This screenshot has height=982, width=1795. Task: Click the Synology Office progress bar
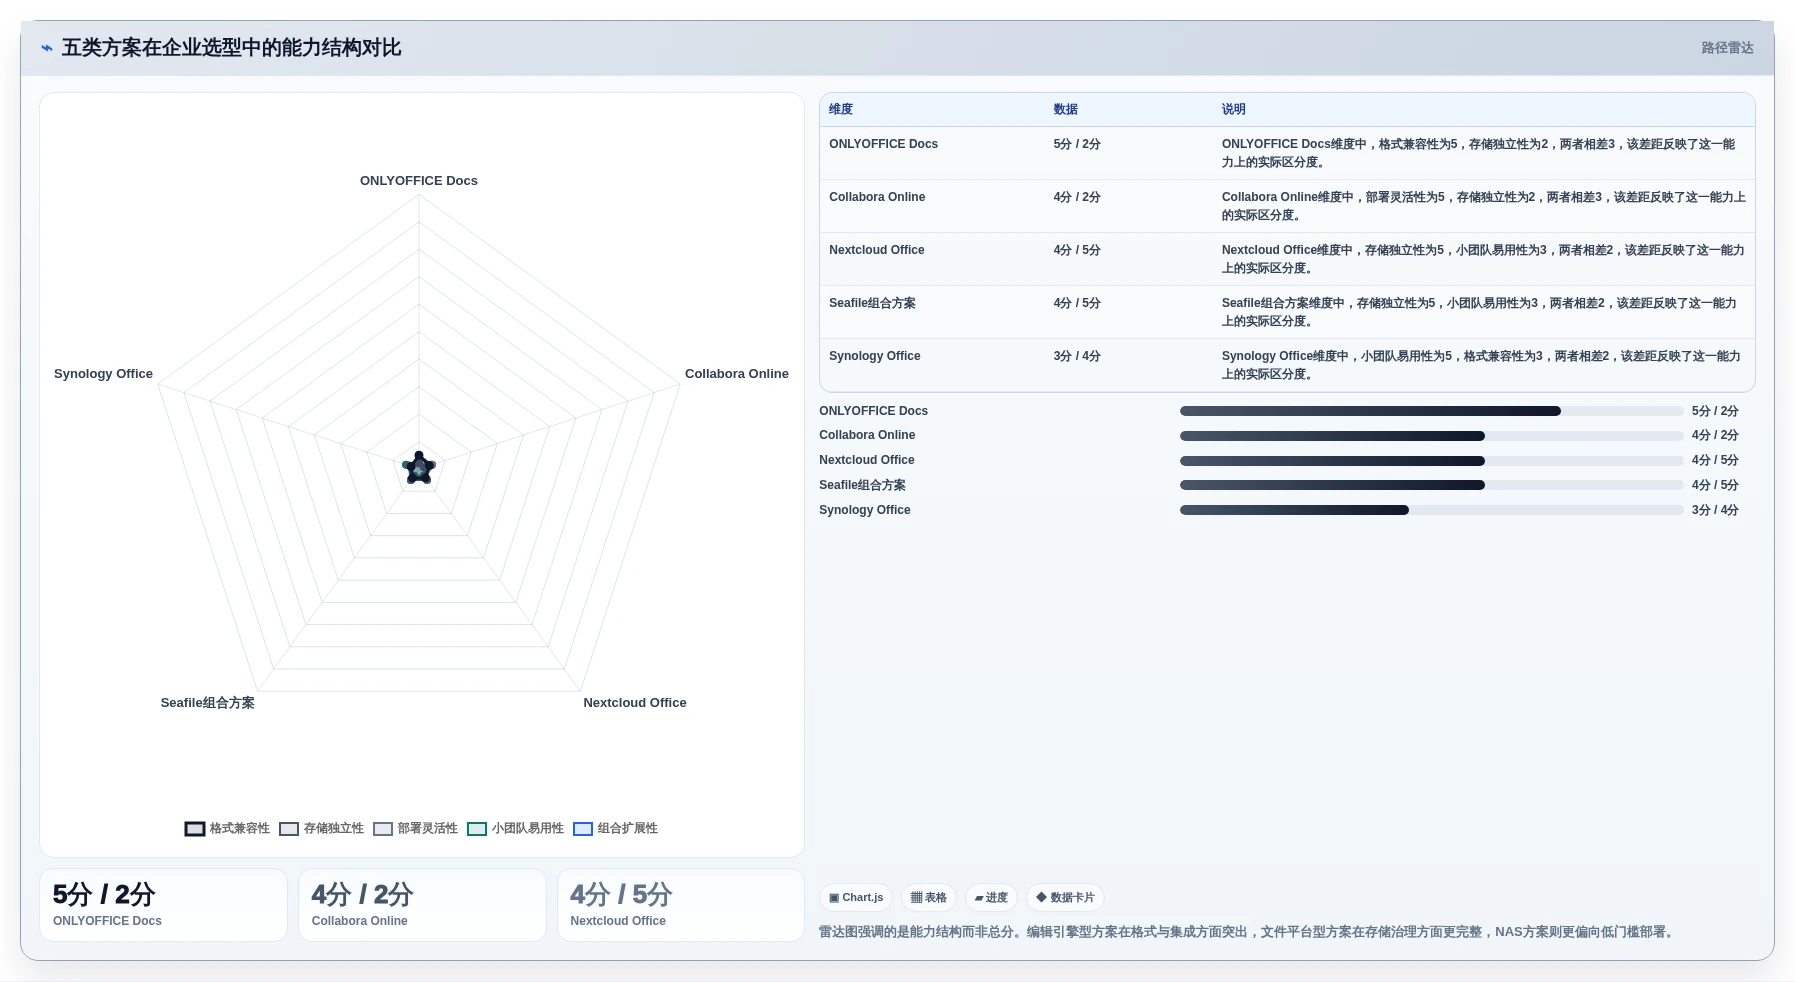1431,510
